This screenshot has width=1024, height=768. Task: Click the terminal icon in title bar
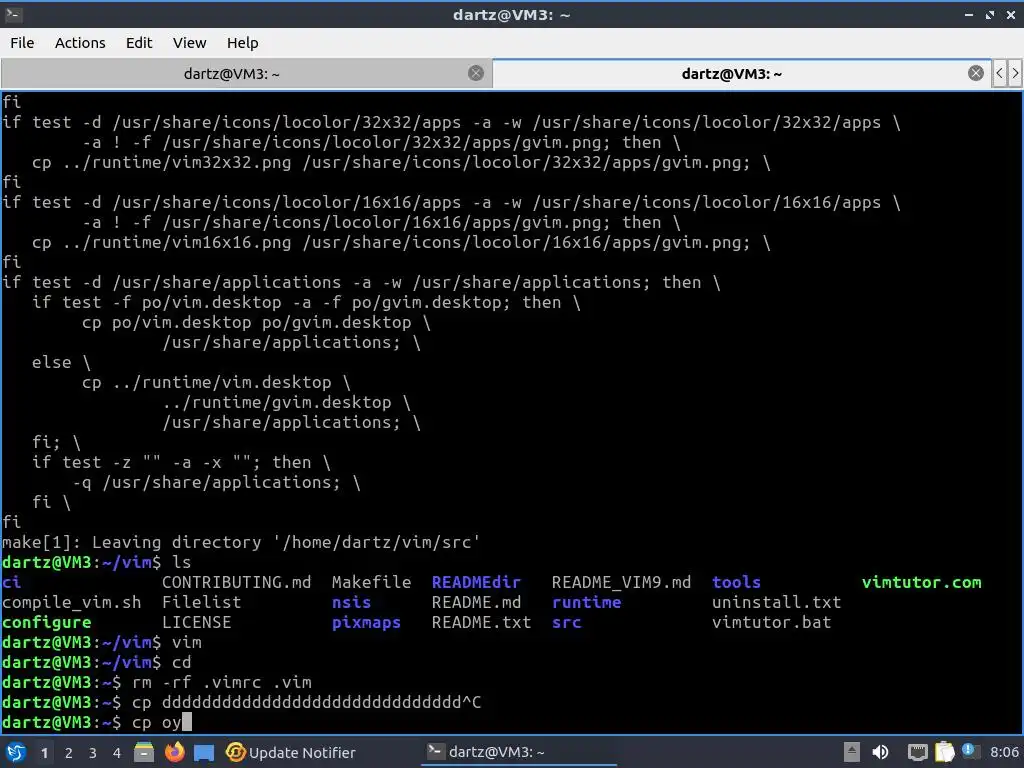click(14, 14)
